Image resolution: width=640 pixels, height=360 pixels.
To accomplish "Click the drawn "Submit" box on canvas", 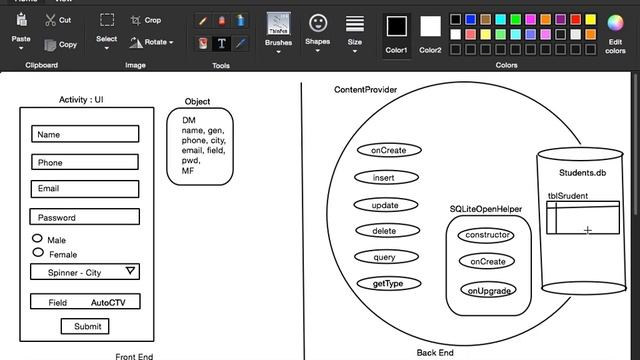I will point(85,326).
